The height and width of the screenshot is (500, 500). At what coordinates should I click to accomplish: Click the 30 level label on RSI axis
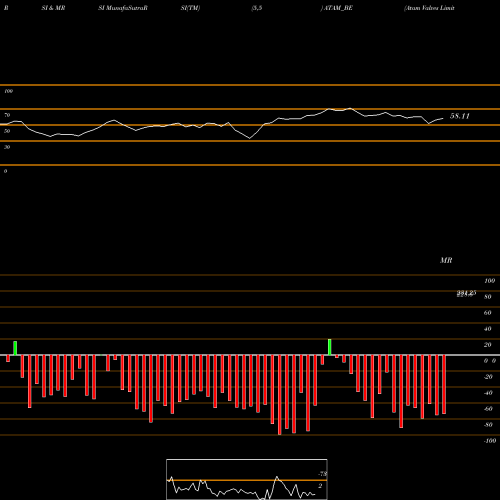(7, 147)
